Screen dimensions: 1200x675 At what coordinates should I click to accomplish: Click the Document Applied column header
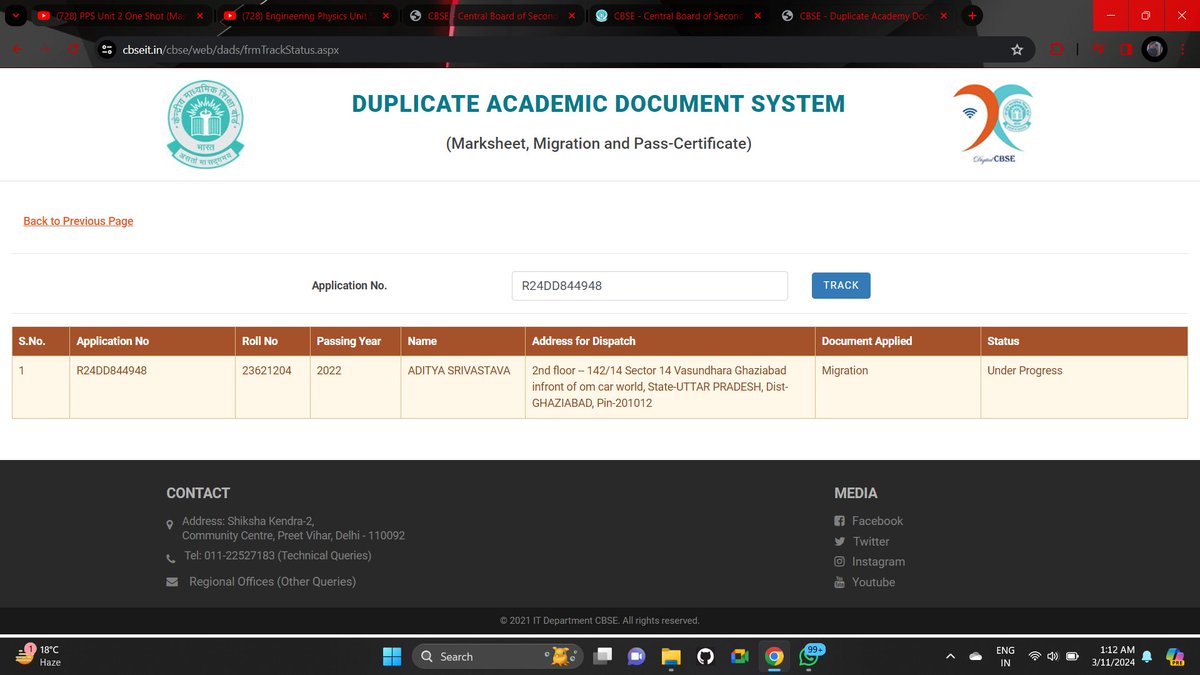(x=897, y=341)
